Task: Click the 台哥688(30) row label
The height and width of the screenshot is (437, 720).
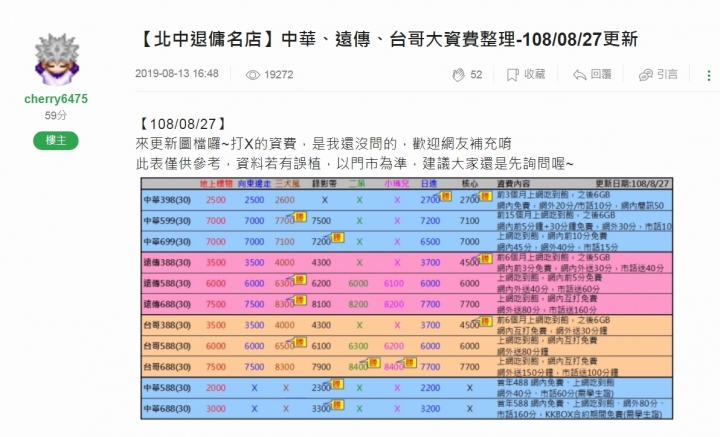Action: pos(167,367)
